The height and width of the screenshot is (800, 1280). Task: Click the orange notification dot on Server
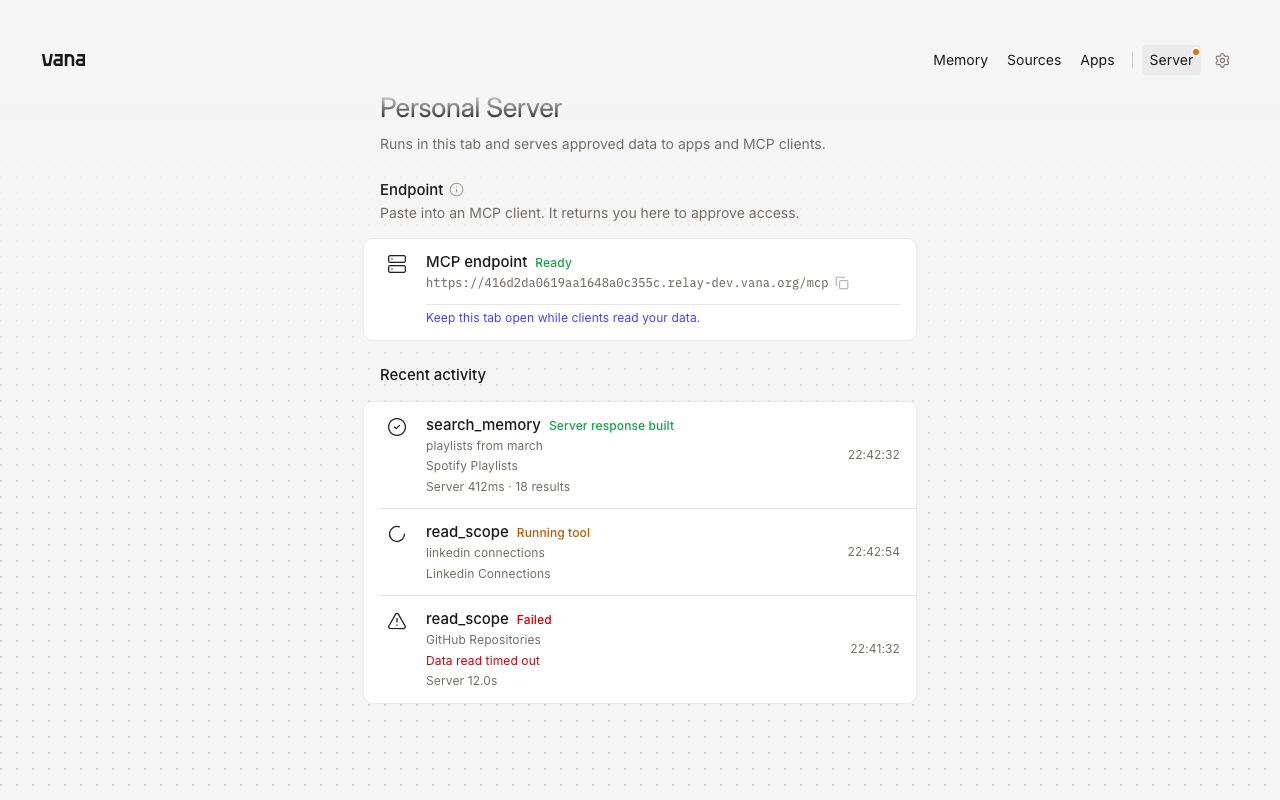1195,52
